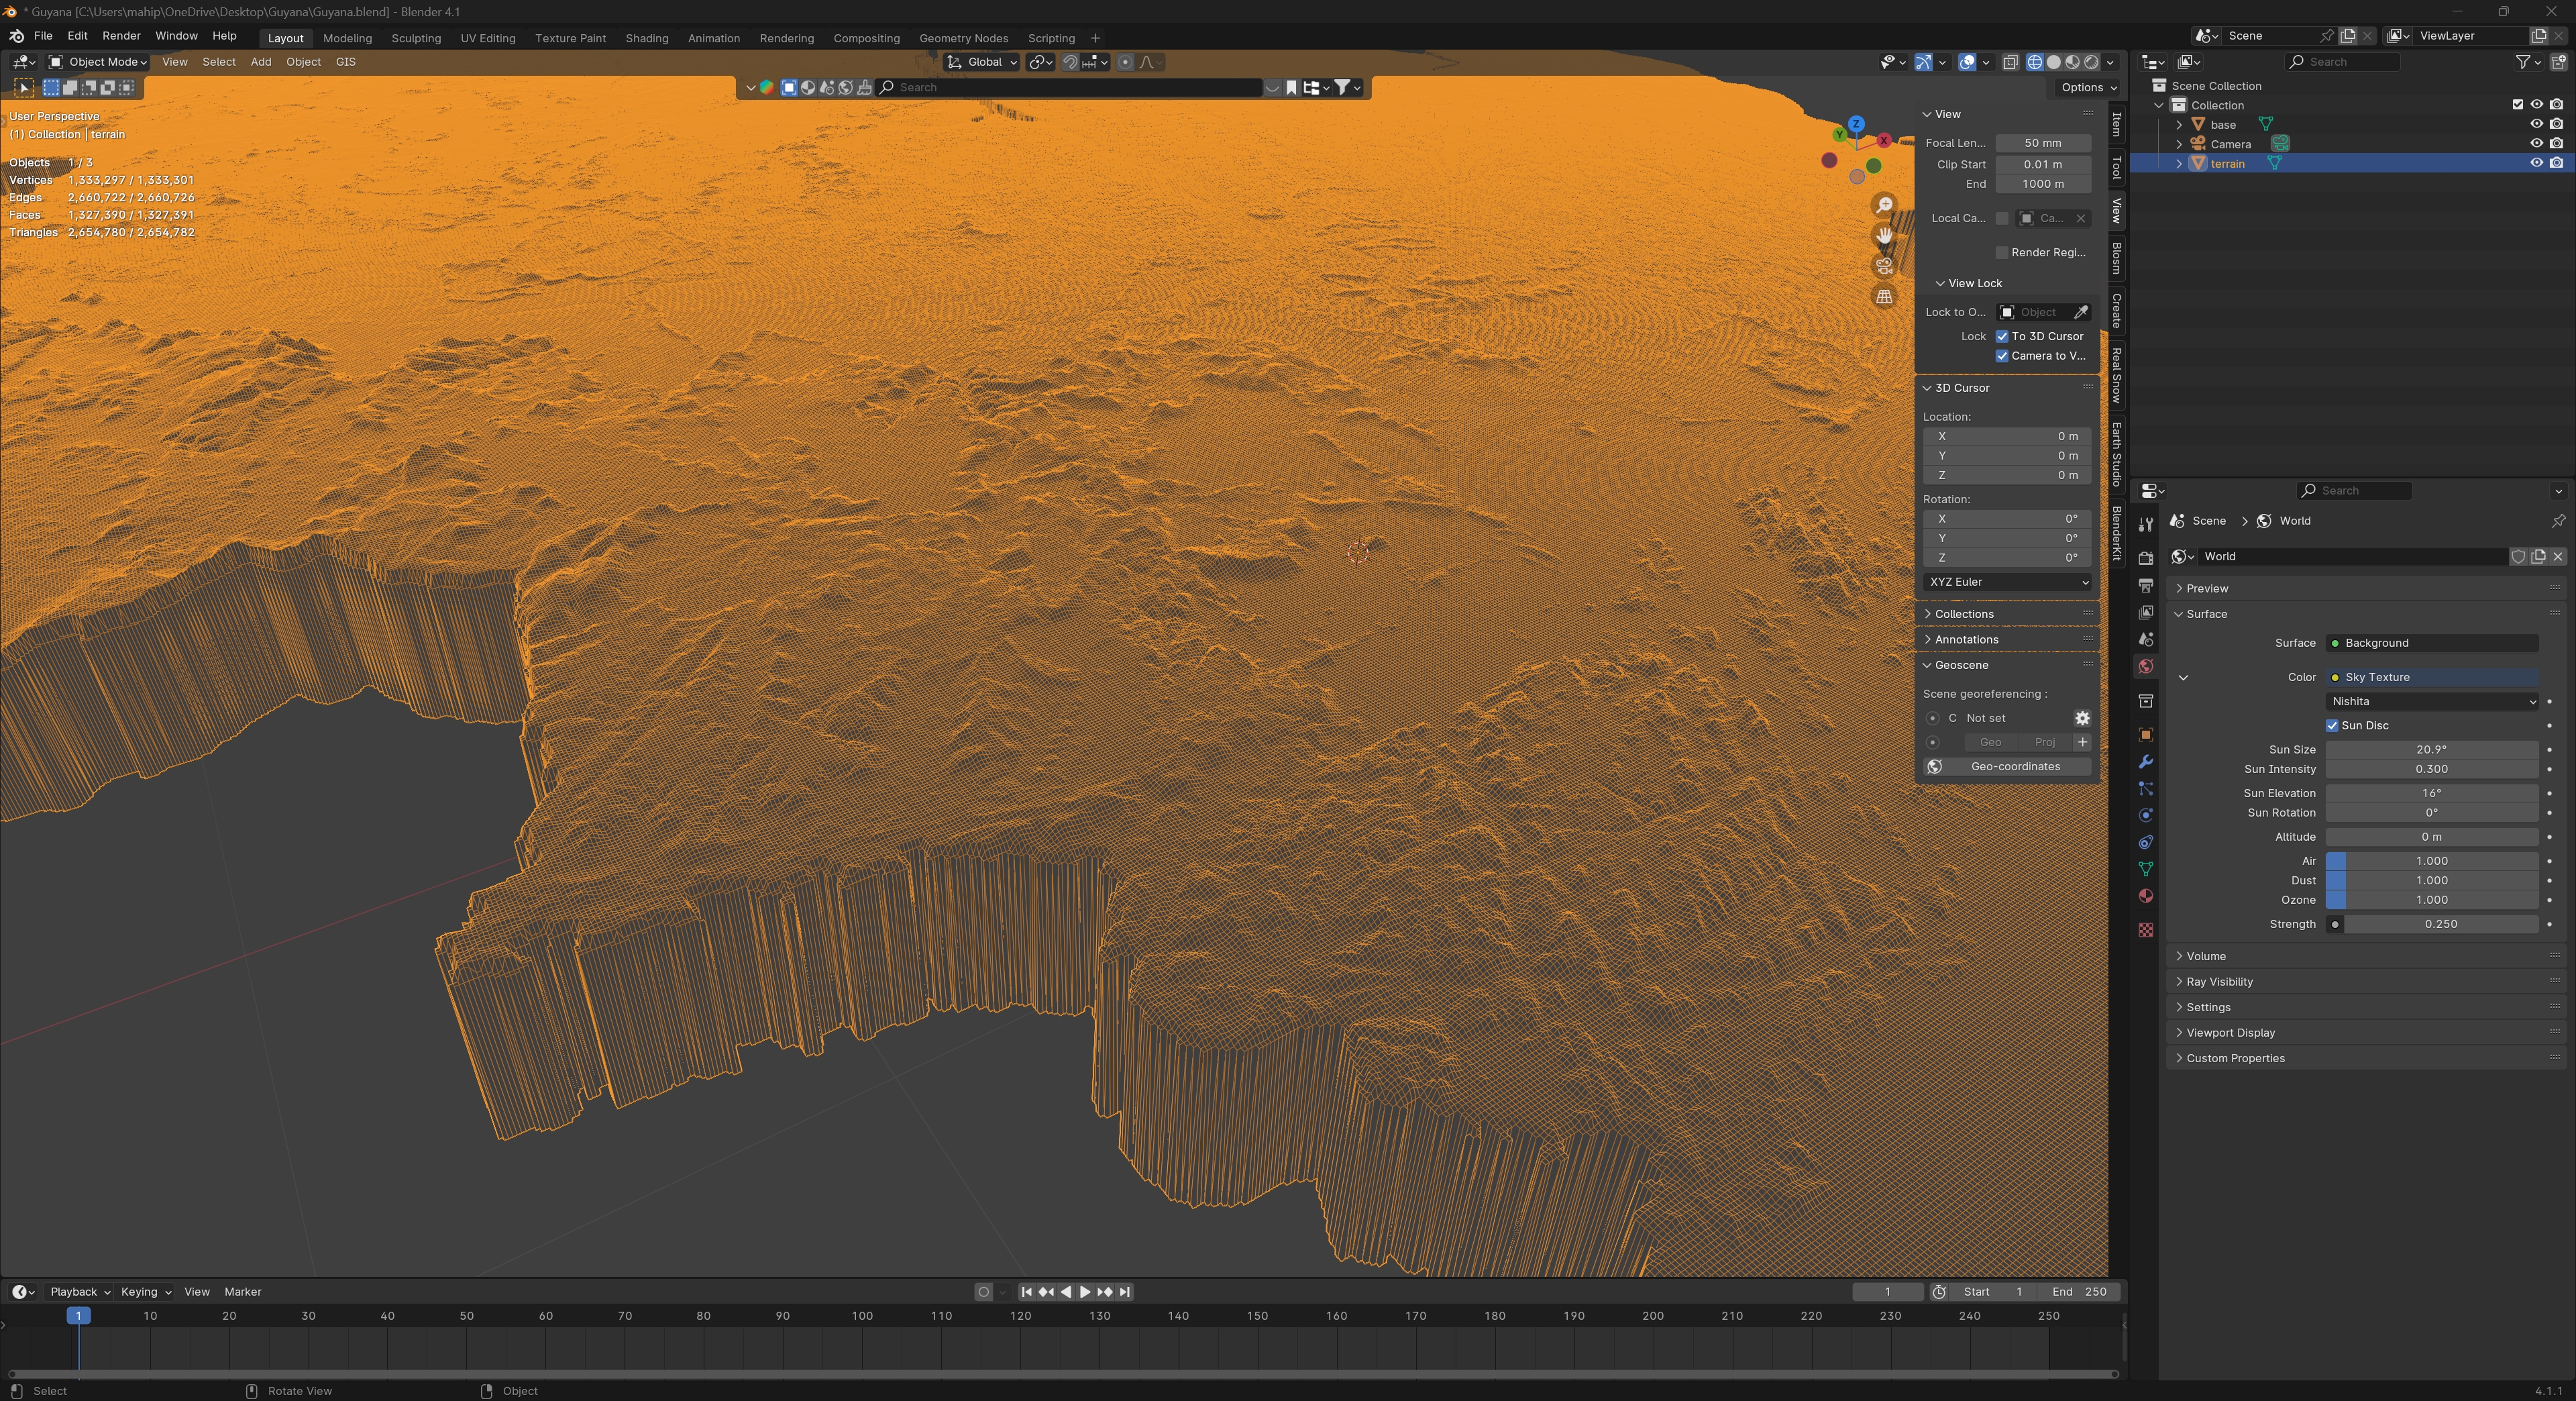
Task: Open the XYZ Euler rotation dropdown
Action: click(2007, 582)
